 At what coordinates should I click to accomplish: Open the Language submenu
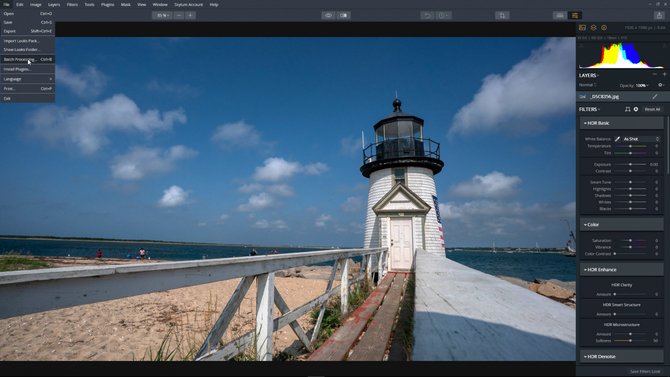click(27, 79)
